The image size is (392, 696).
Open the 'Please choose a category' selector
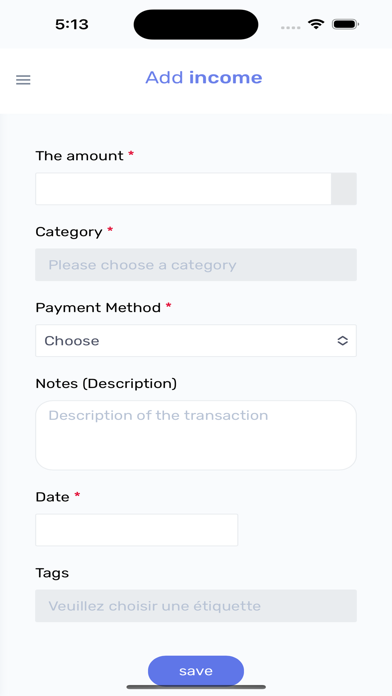tap(196, 265)
